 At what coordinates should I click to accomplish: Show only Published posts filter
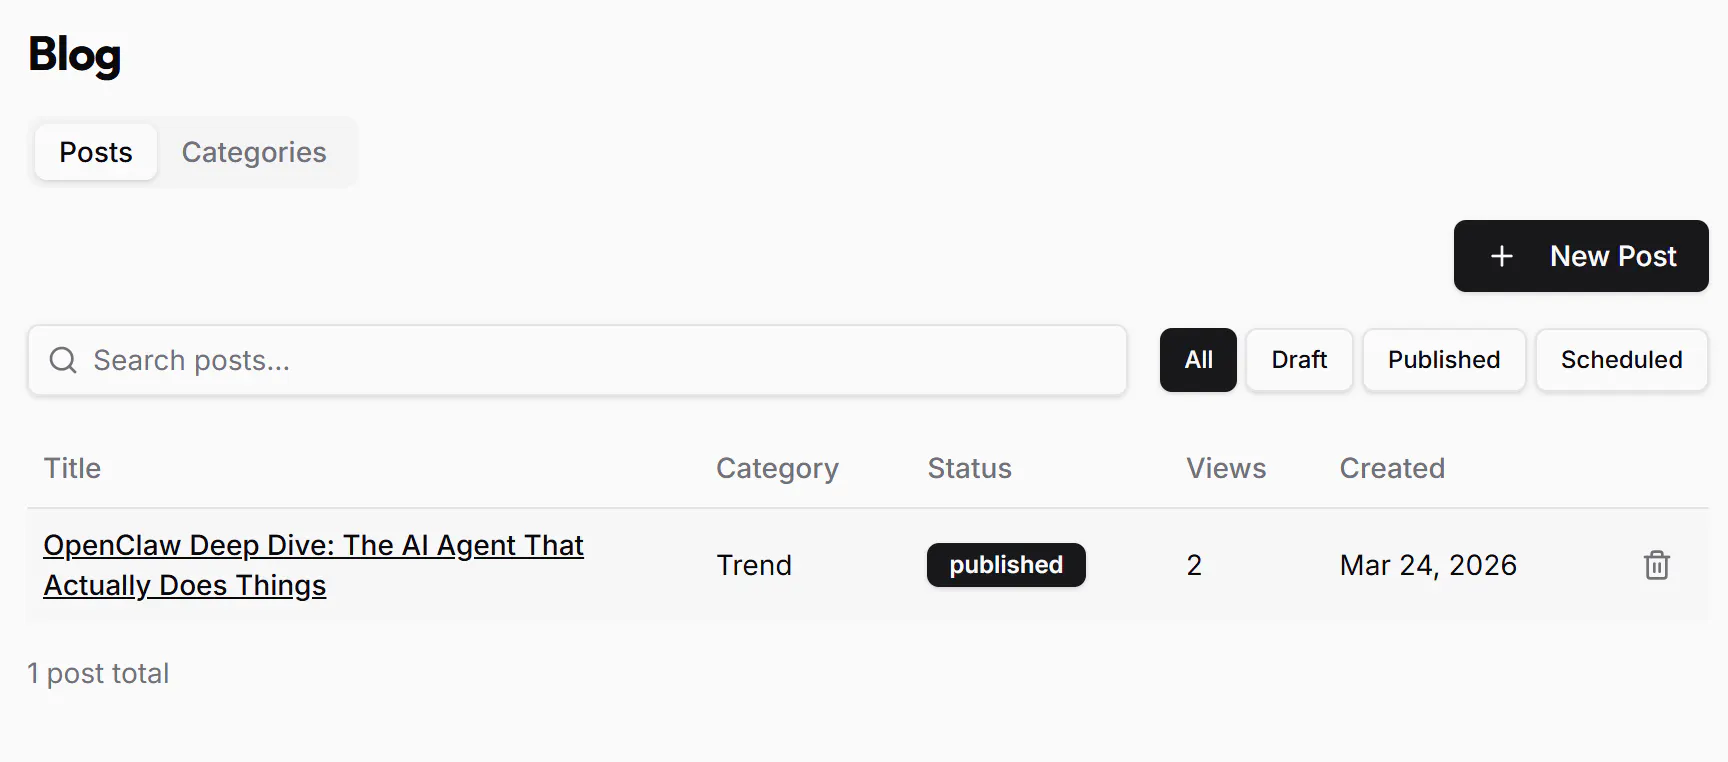(x=1443, y=360)
